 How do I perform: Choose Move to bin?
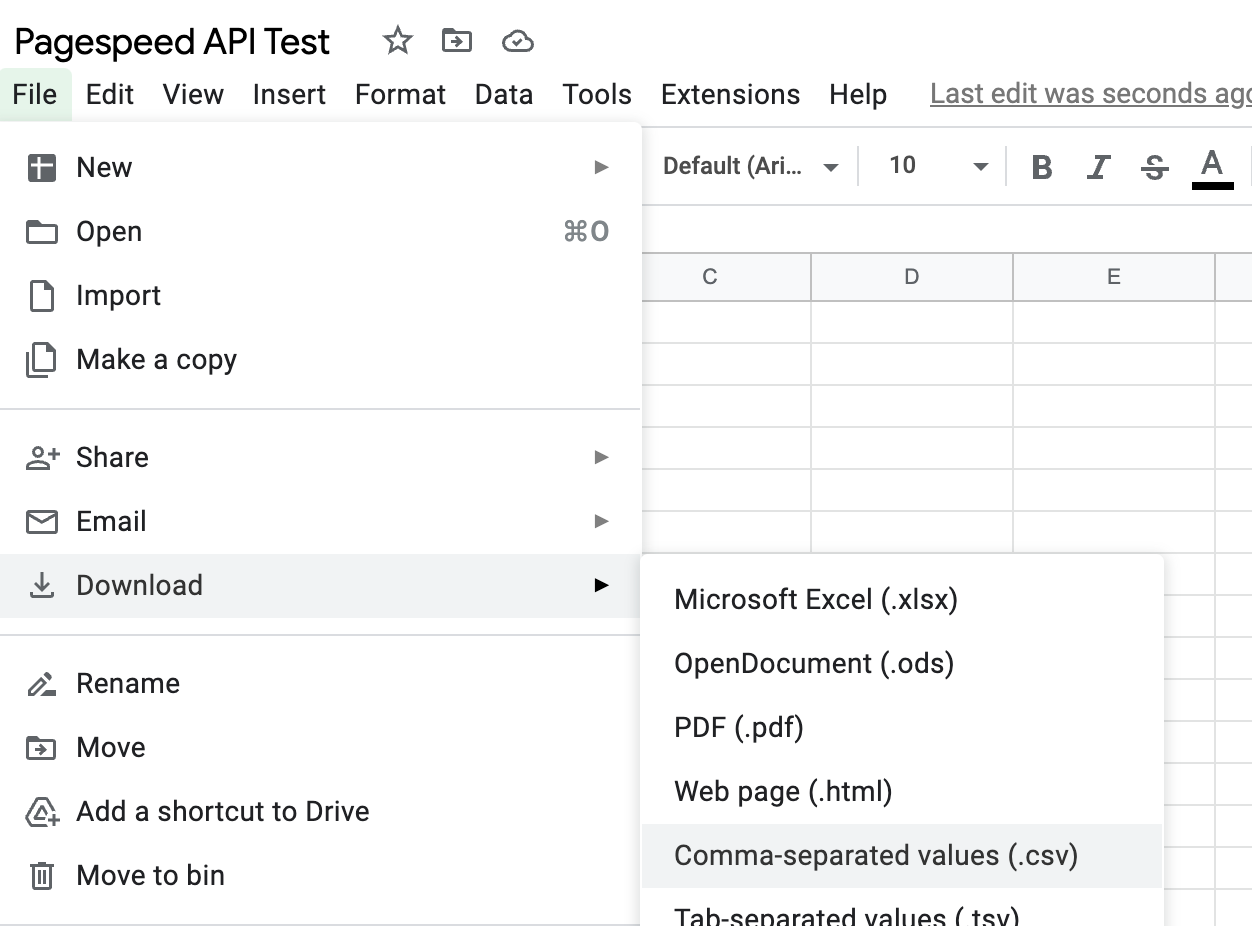coord(150,875)
